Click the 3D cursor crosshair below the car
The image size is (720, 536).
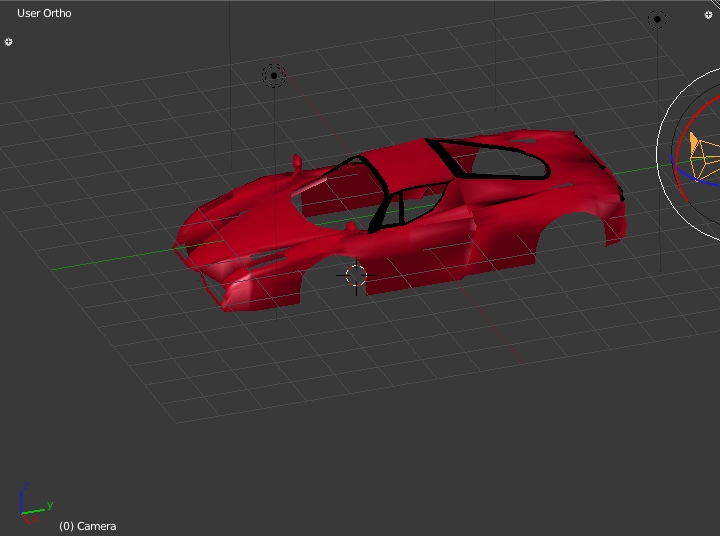[356, 276]
